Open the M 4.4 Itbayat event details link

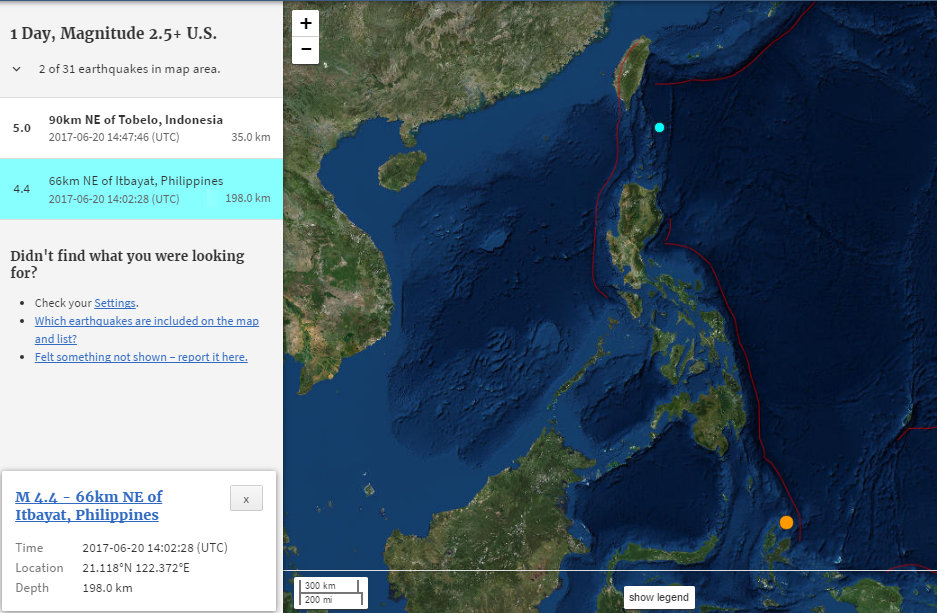88,505
